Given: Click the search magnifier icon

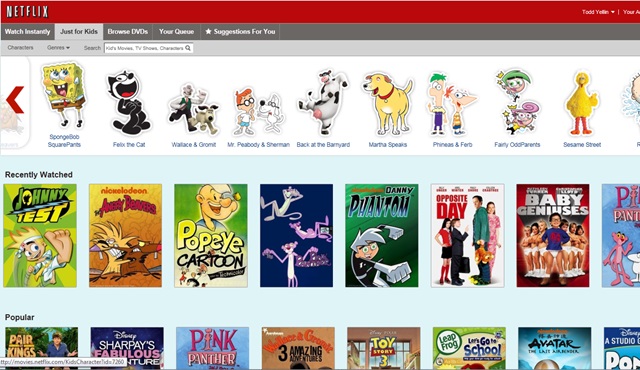Looking at the screenshot, I should (x=188, y=48).
